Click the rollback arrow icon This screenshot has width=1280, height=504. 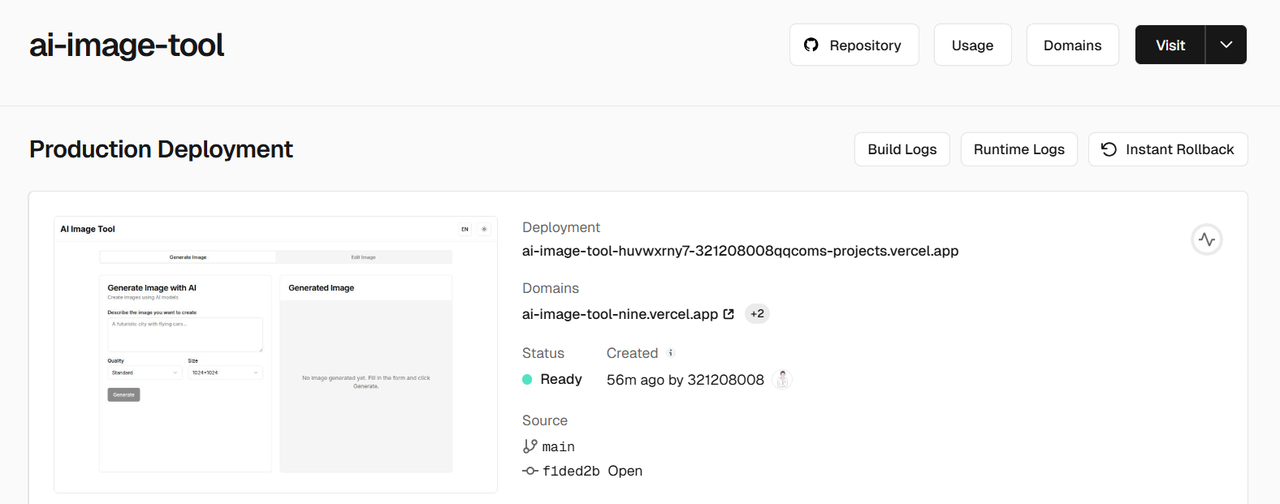point(1109,149)
